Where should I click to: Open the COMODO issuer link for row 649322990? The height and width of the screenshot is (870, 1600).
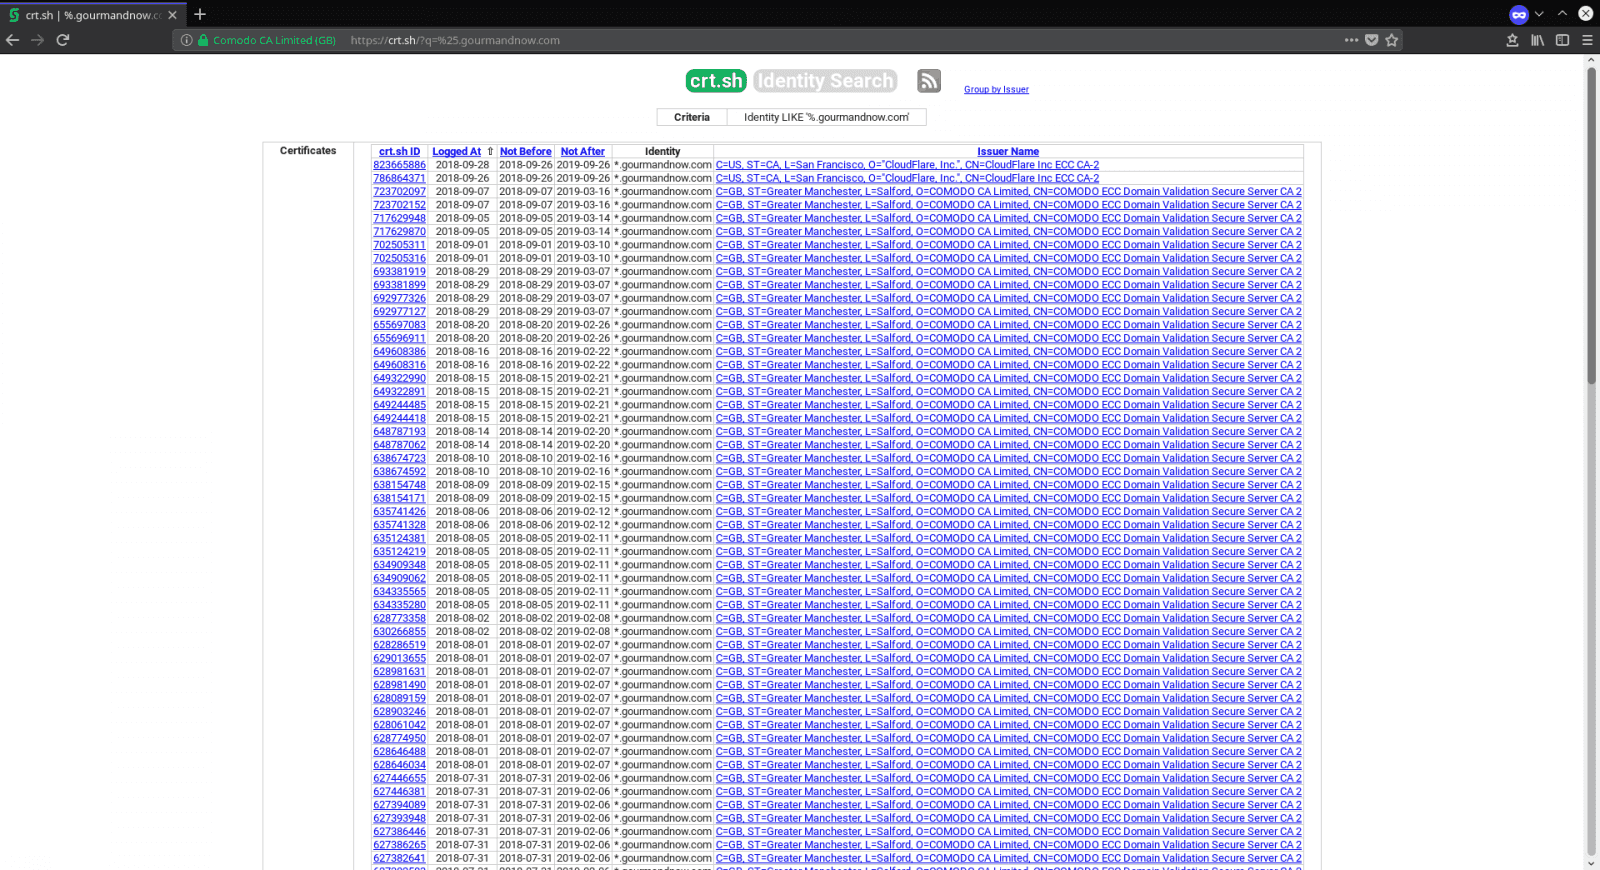[1009, 378]
